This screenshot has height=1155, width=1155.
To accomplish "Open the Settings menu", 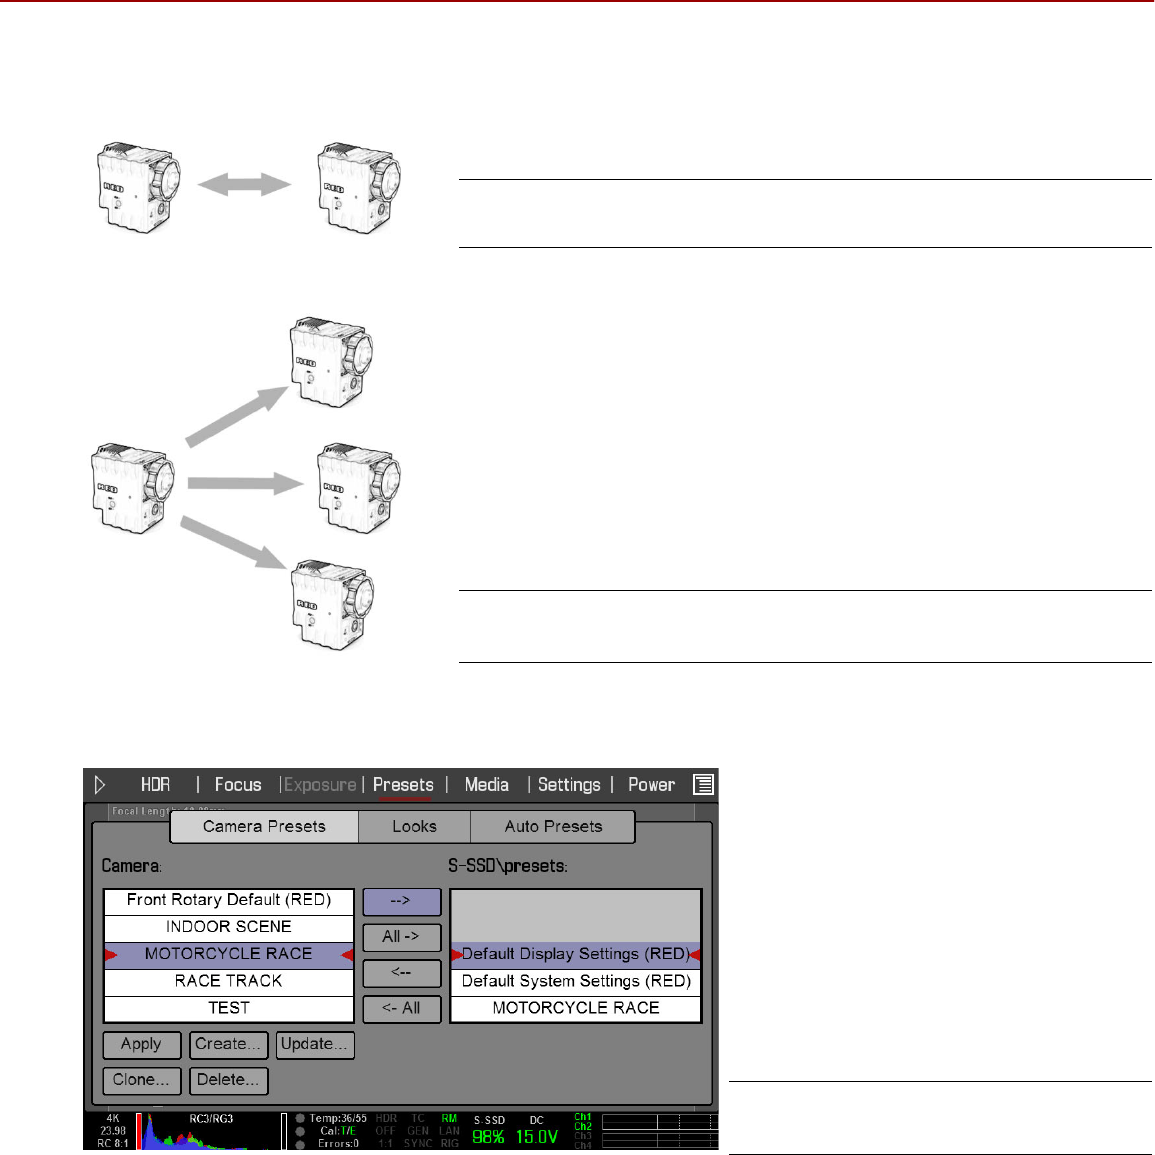I will point(569,784).
